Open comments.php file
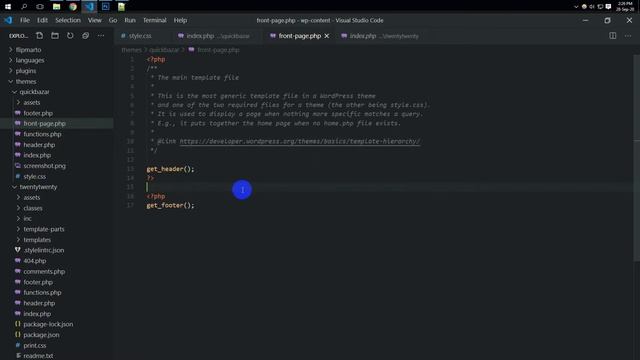 (44, 271)
